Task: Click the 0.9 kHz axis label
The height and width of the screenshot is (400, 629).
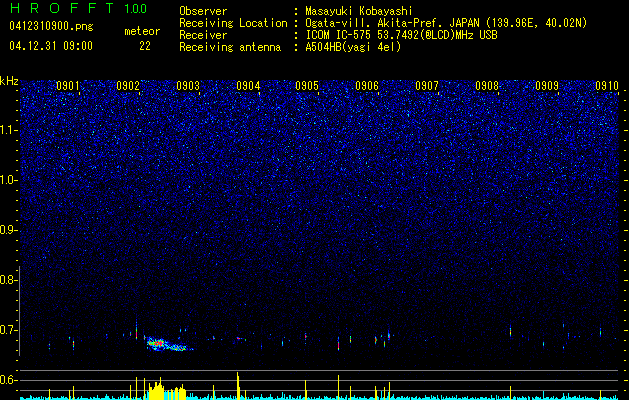Action: (x=8, y=230)
